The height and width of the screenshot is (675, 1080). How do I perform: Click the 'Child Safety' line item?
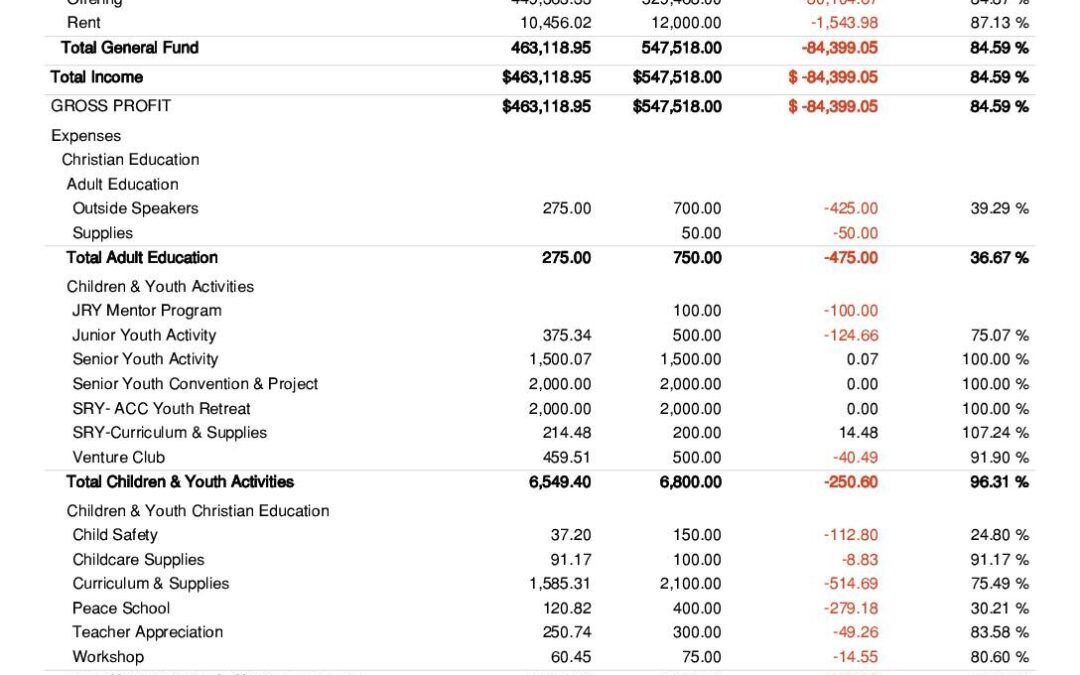coord(115,535)
